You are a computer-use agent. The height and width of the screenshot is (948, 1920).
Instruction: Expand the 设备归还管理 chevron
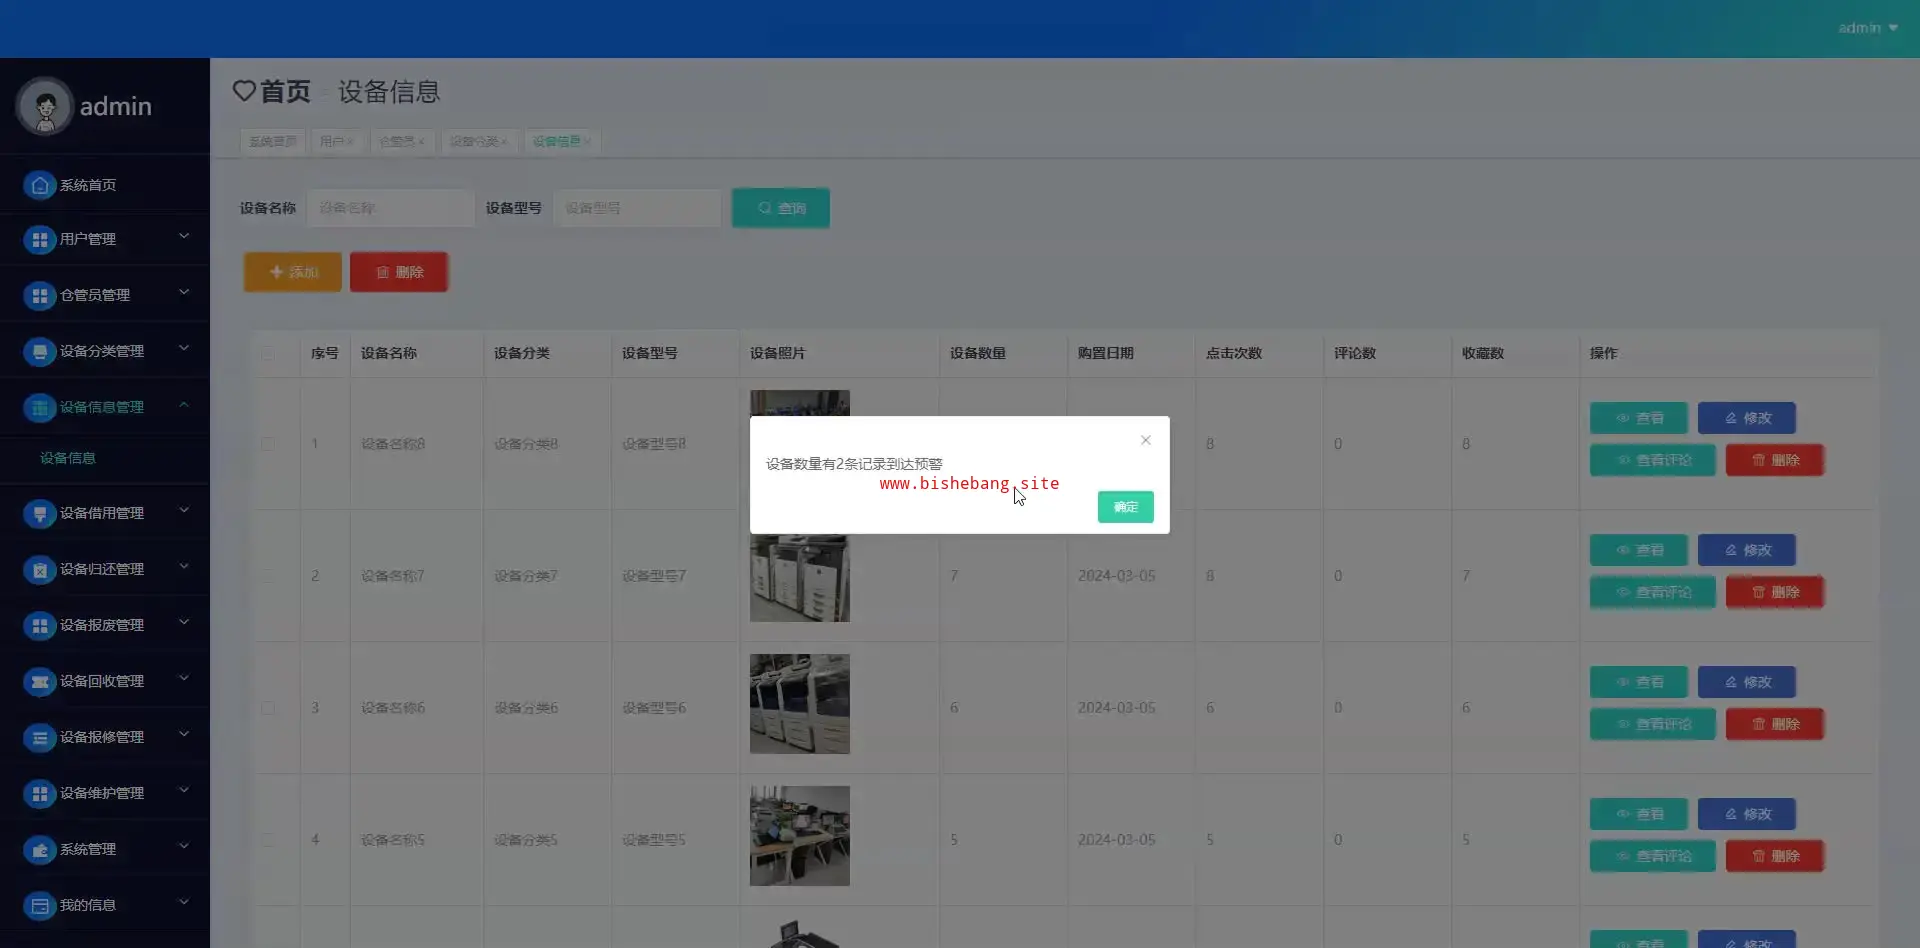click(184, 567)
